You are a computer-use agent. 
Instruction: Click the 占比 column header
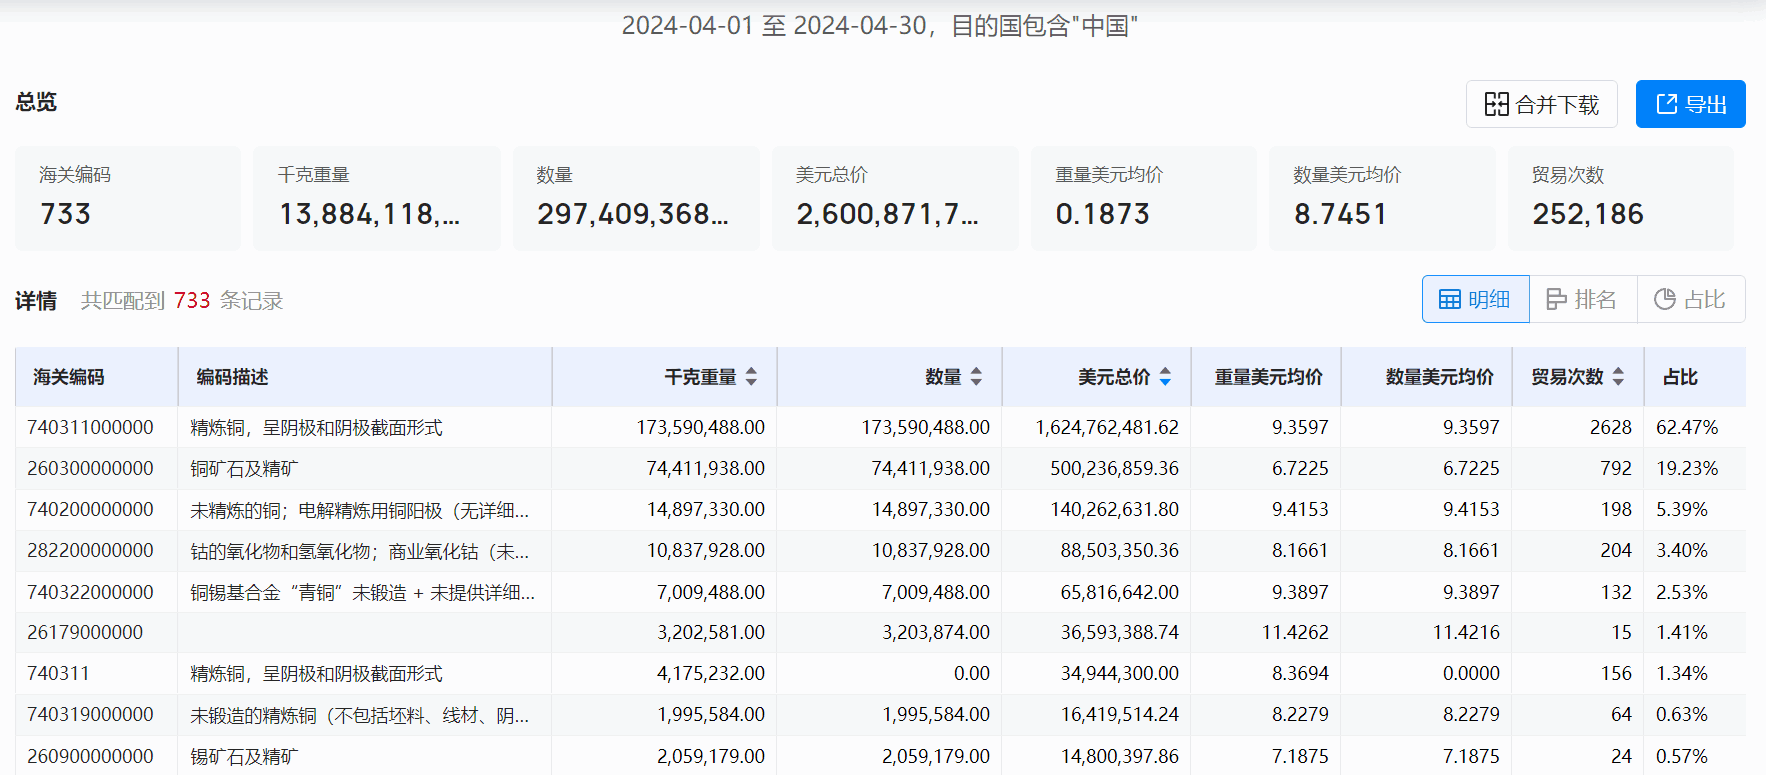click(x=1680, y=377)
